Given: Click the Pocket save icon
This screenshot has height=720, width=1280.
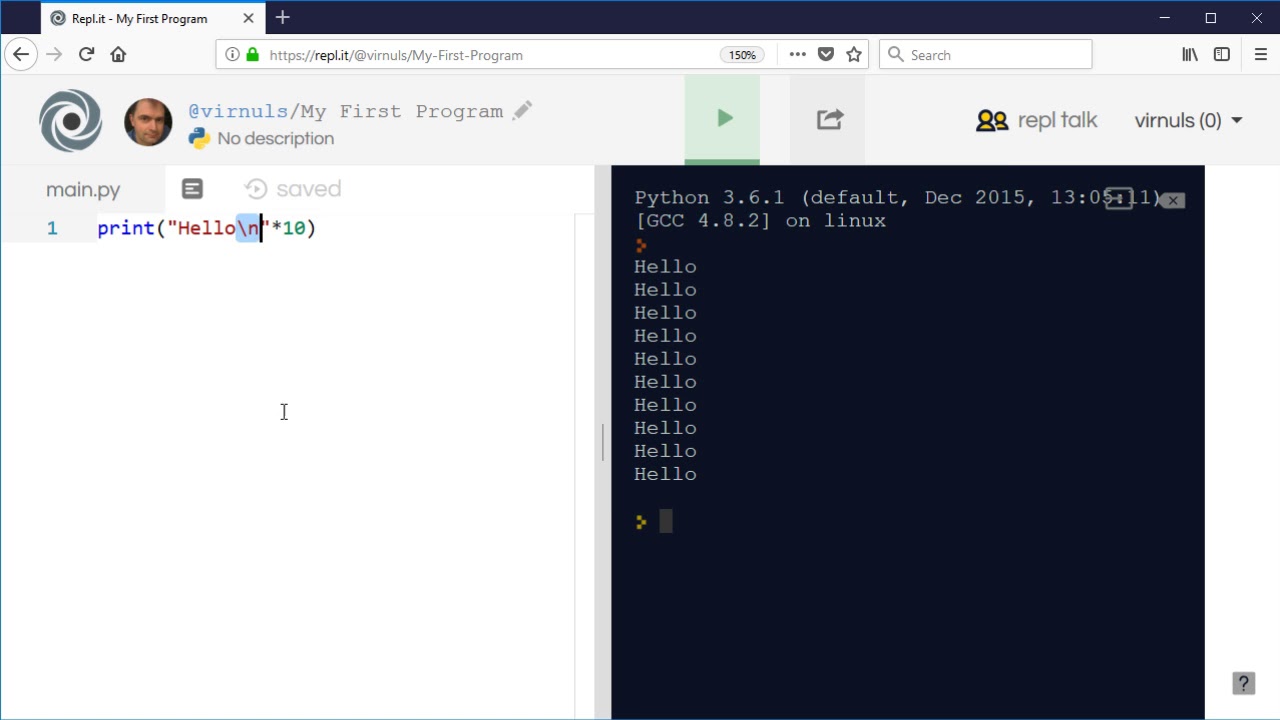Looking at the screenshot, I should 826,55.
